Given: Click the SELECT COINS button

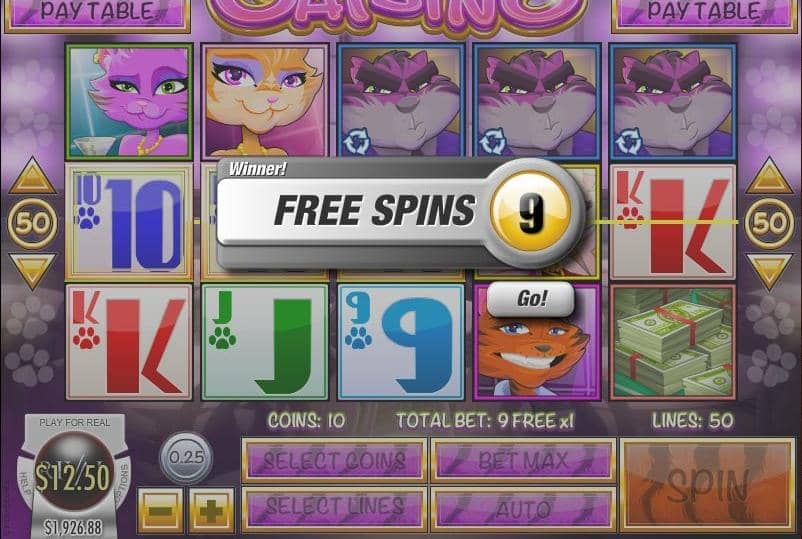Looking at the screenshot, I should (x=335, y=461).
